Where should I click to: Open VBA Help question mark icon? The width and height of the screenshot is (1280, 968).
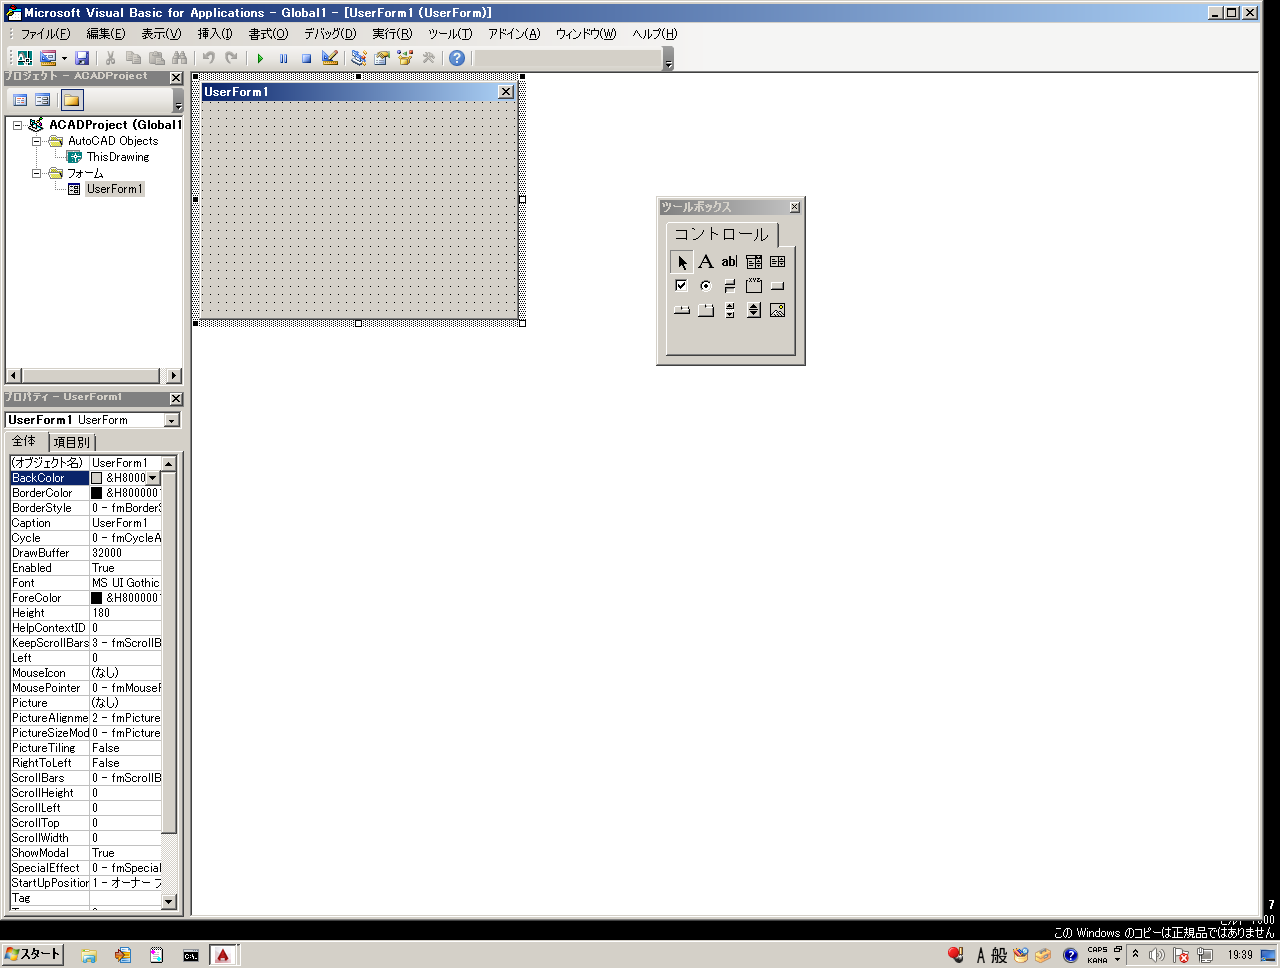point(457,58)
